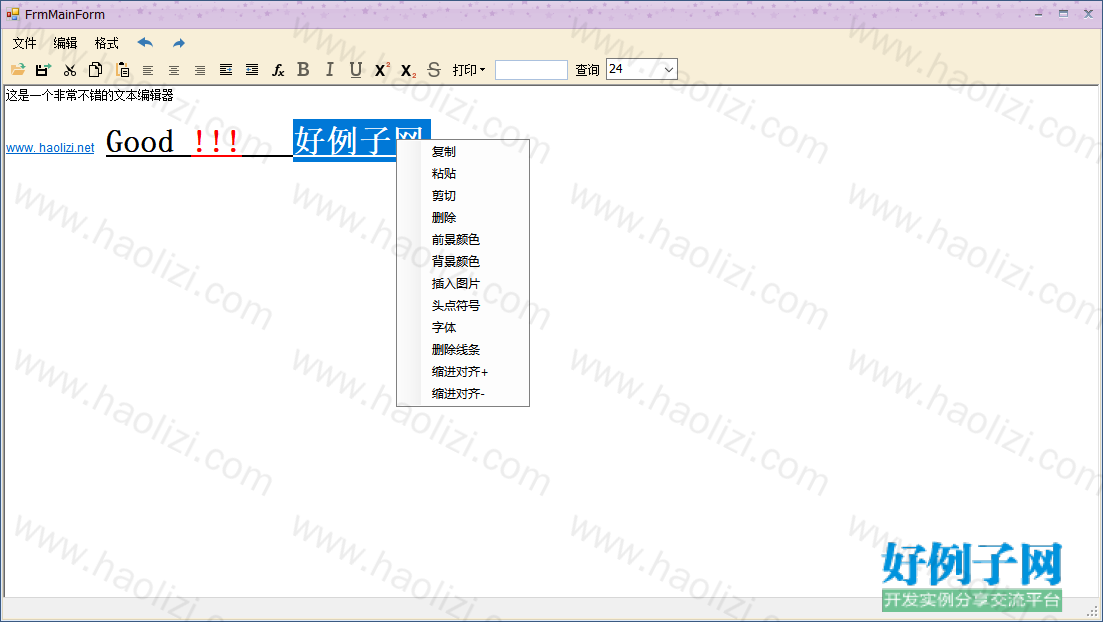Open a file with the folder icon
Viewport: 1103px width, 622px height.
(18, 70)
